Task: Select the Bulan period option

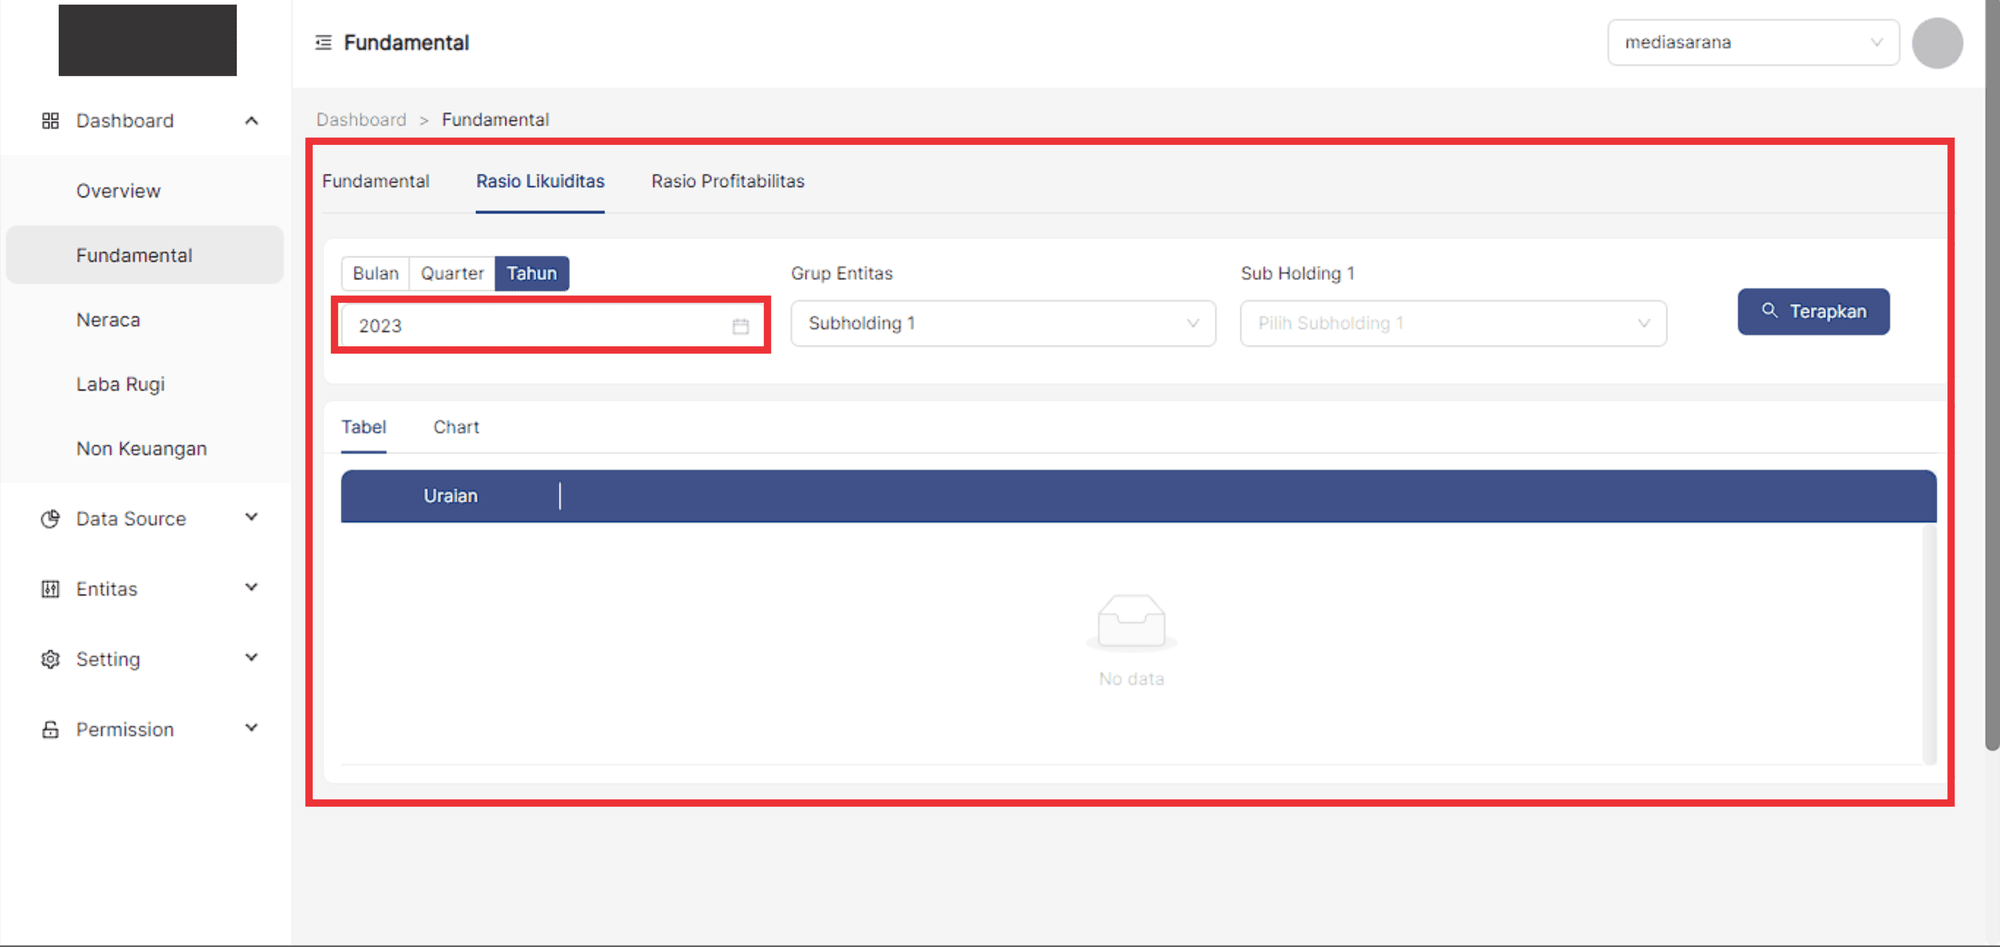Action: click(x=375, y=274)
